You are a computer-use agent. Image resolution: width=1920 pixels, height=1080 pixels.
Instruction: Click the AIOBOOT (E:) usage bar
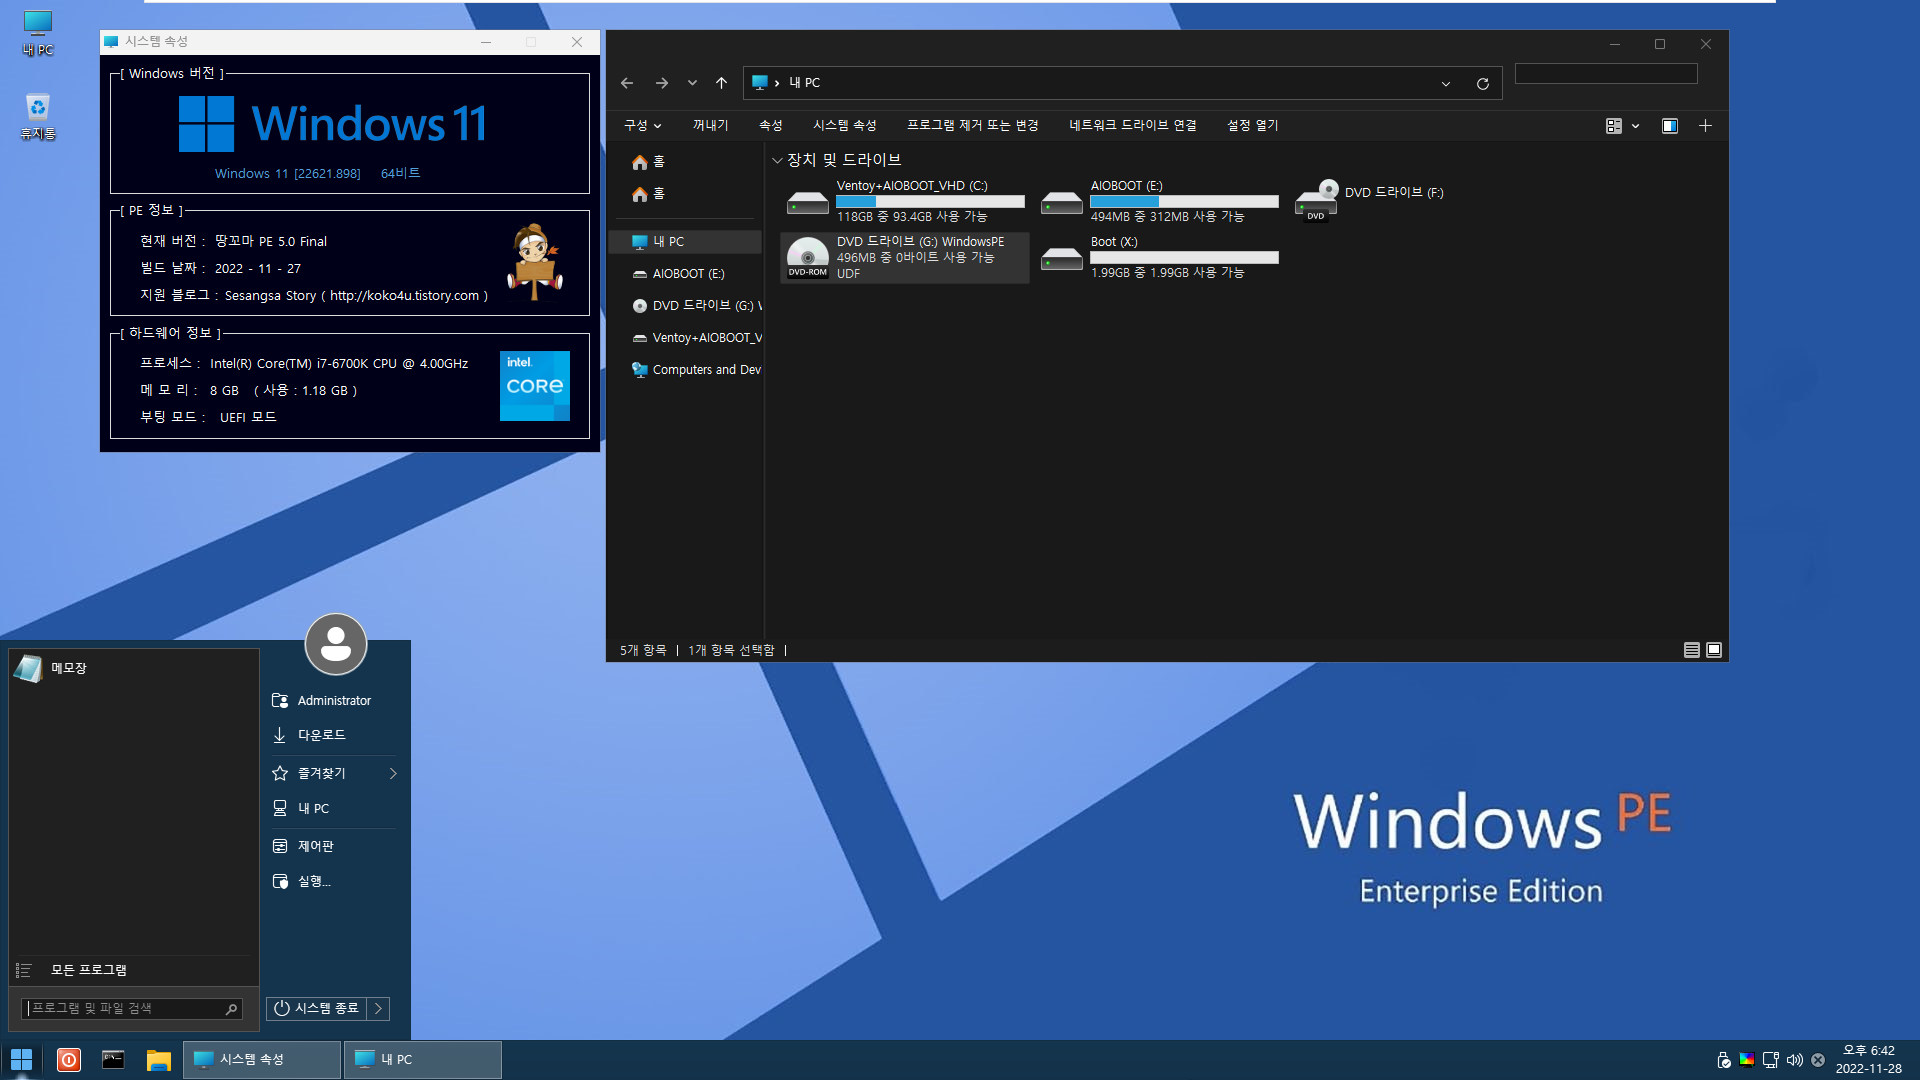1184,202
